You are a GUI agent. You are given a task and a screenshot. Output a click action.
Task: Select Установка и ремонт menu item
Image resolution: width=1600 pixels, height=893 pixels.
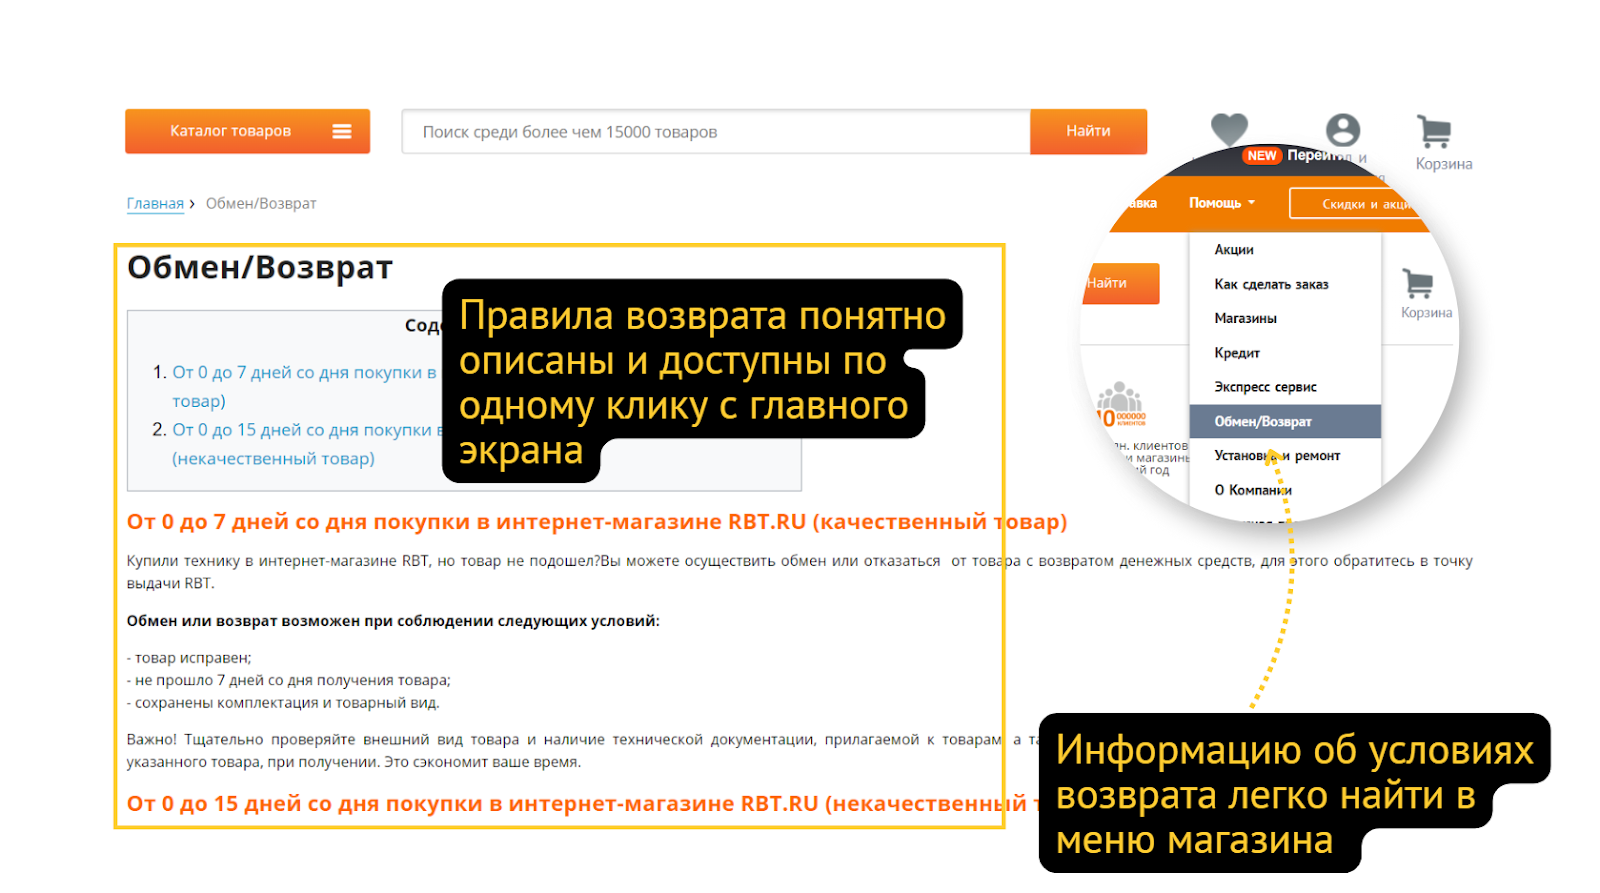point(1277,455)
